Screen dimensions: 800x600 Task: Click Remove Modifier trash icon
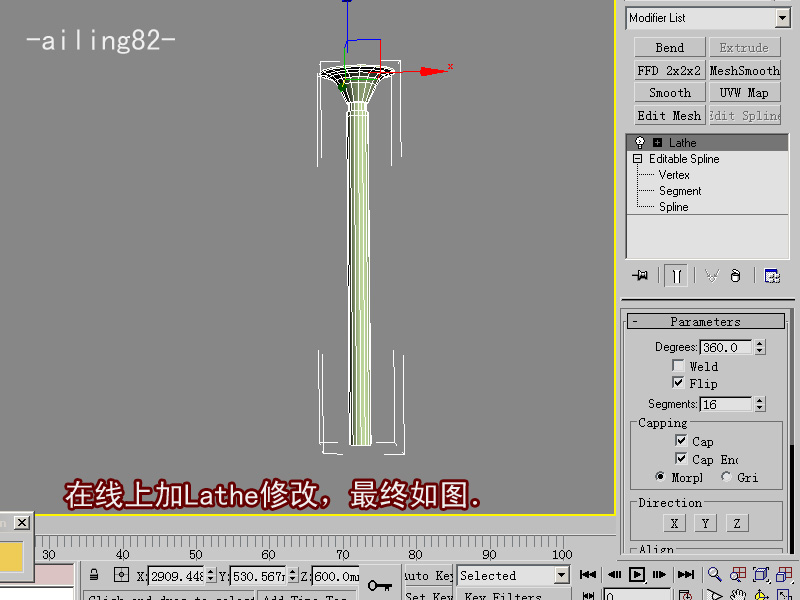(x=735, y=276)
